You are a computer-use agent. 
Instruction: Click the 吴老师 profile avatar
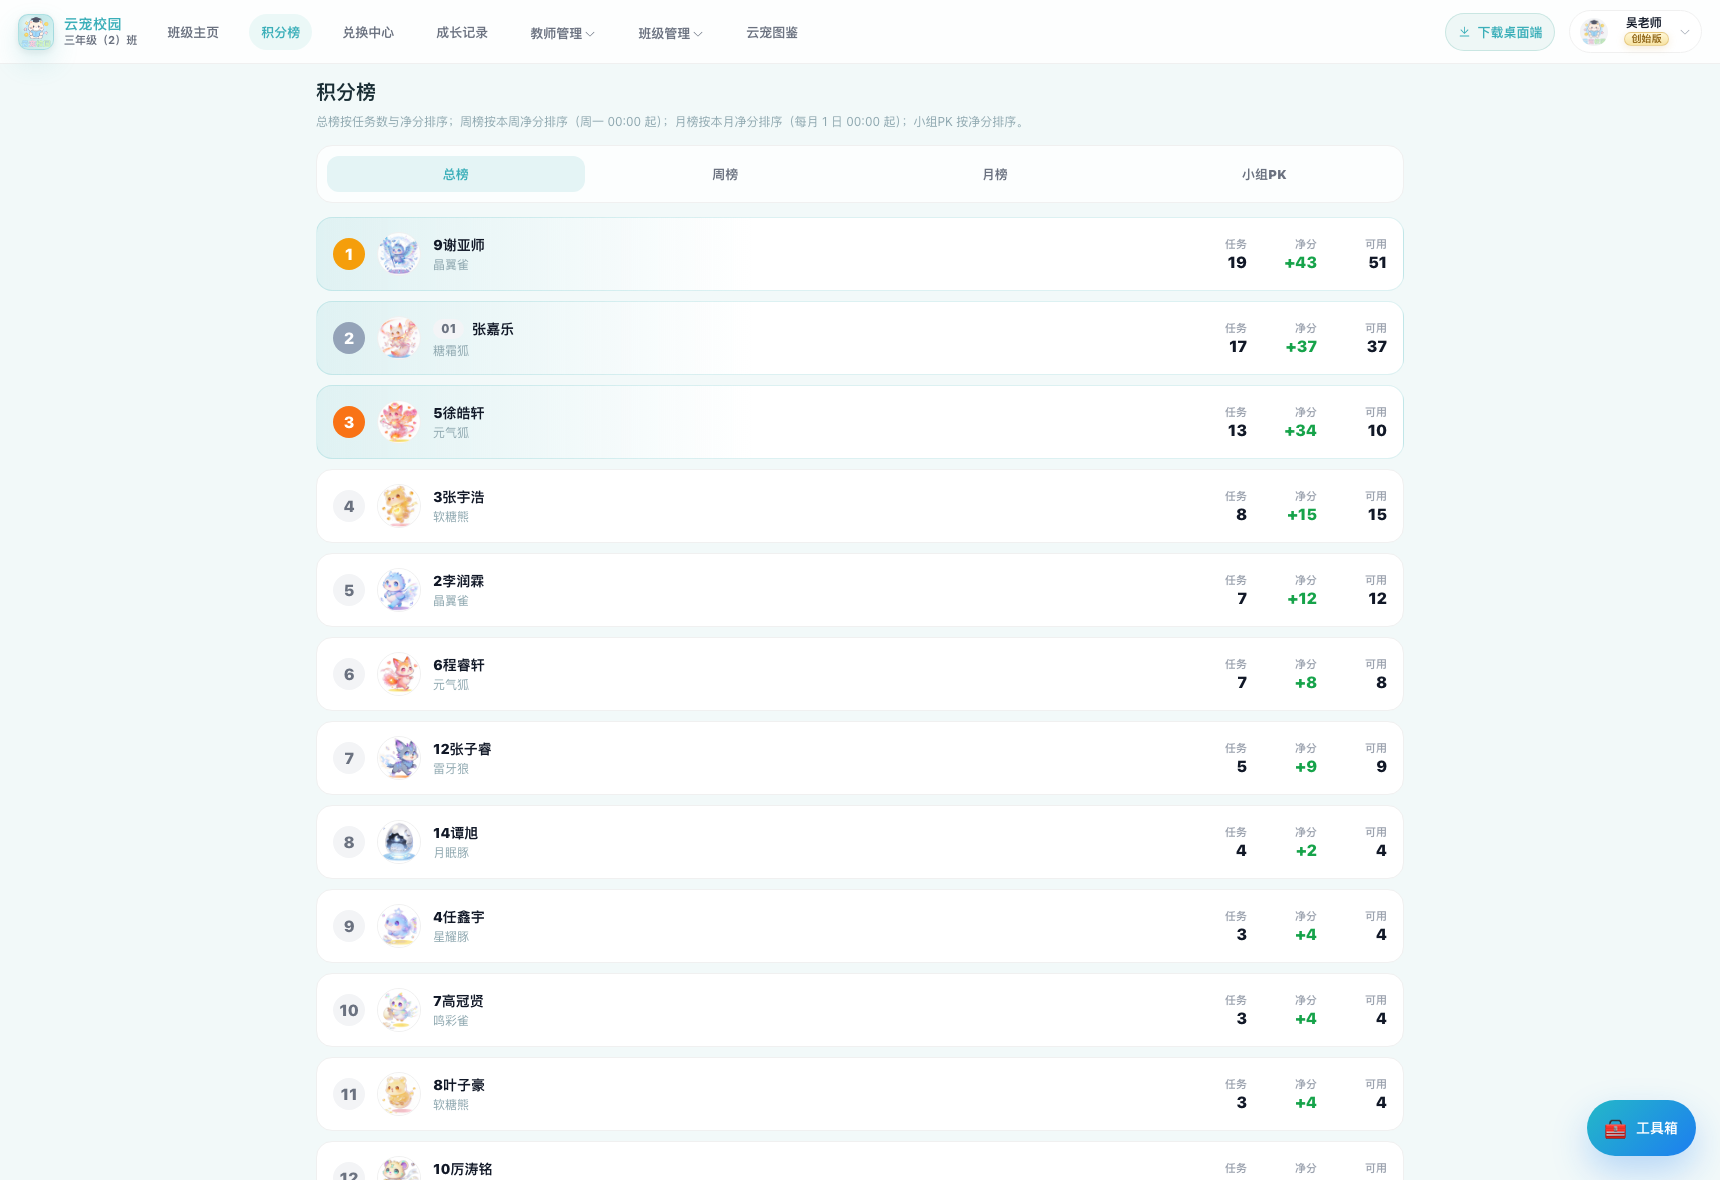point(1594,32)
